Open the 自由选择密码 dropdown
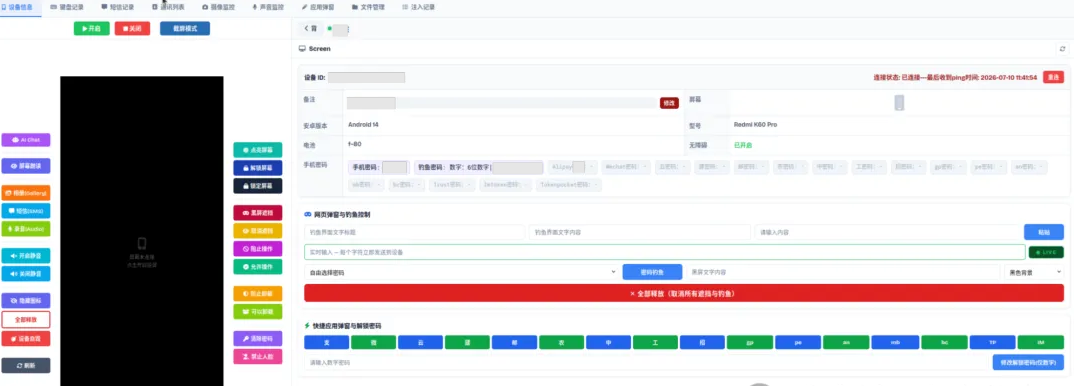The width and height of the screenshot is (1074, 386). tap(461, 272)
